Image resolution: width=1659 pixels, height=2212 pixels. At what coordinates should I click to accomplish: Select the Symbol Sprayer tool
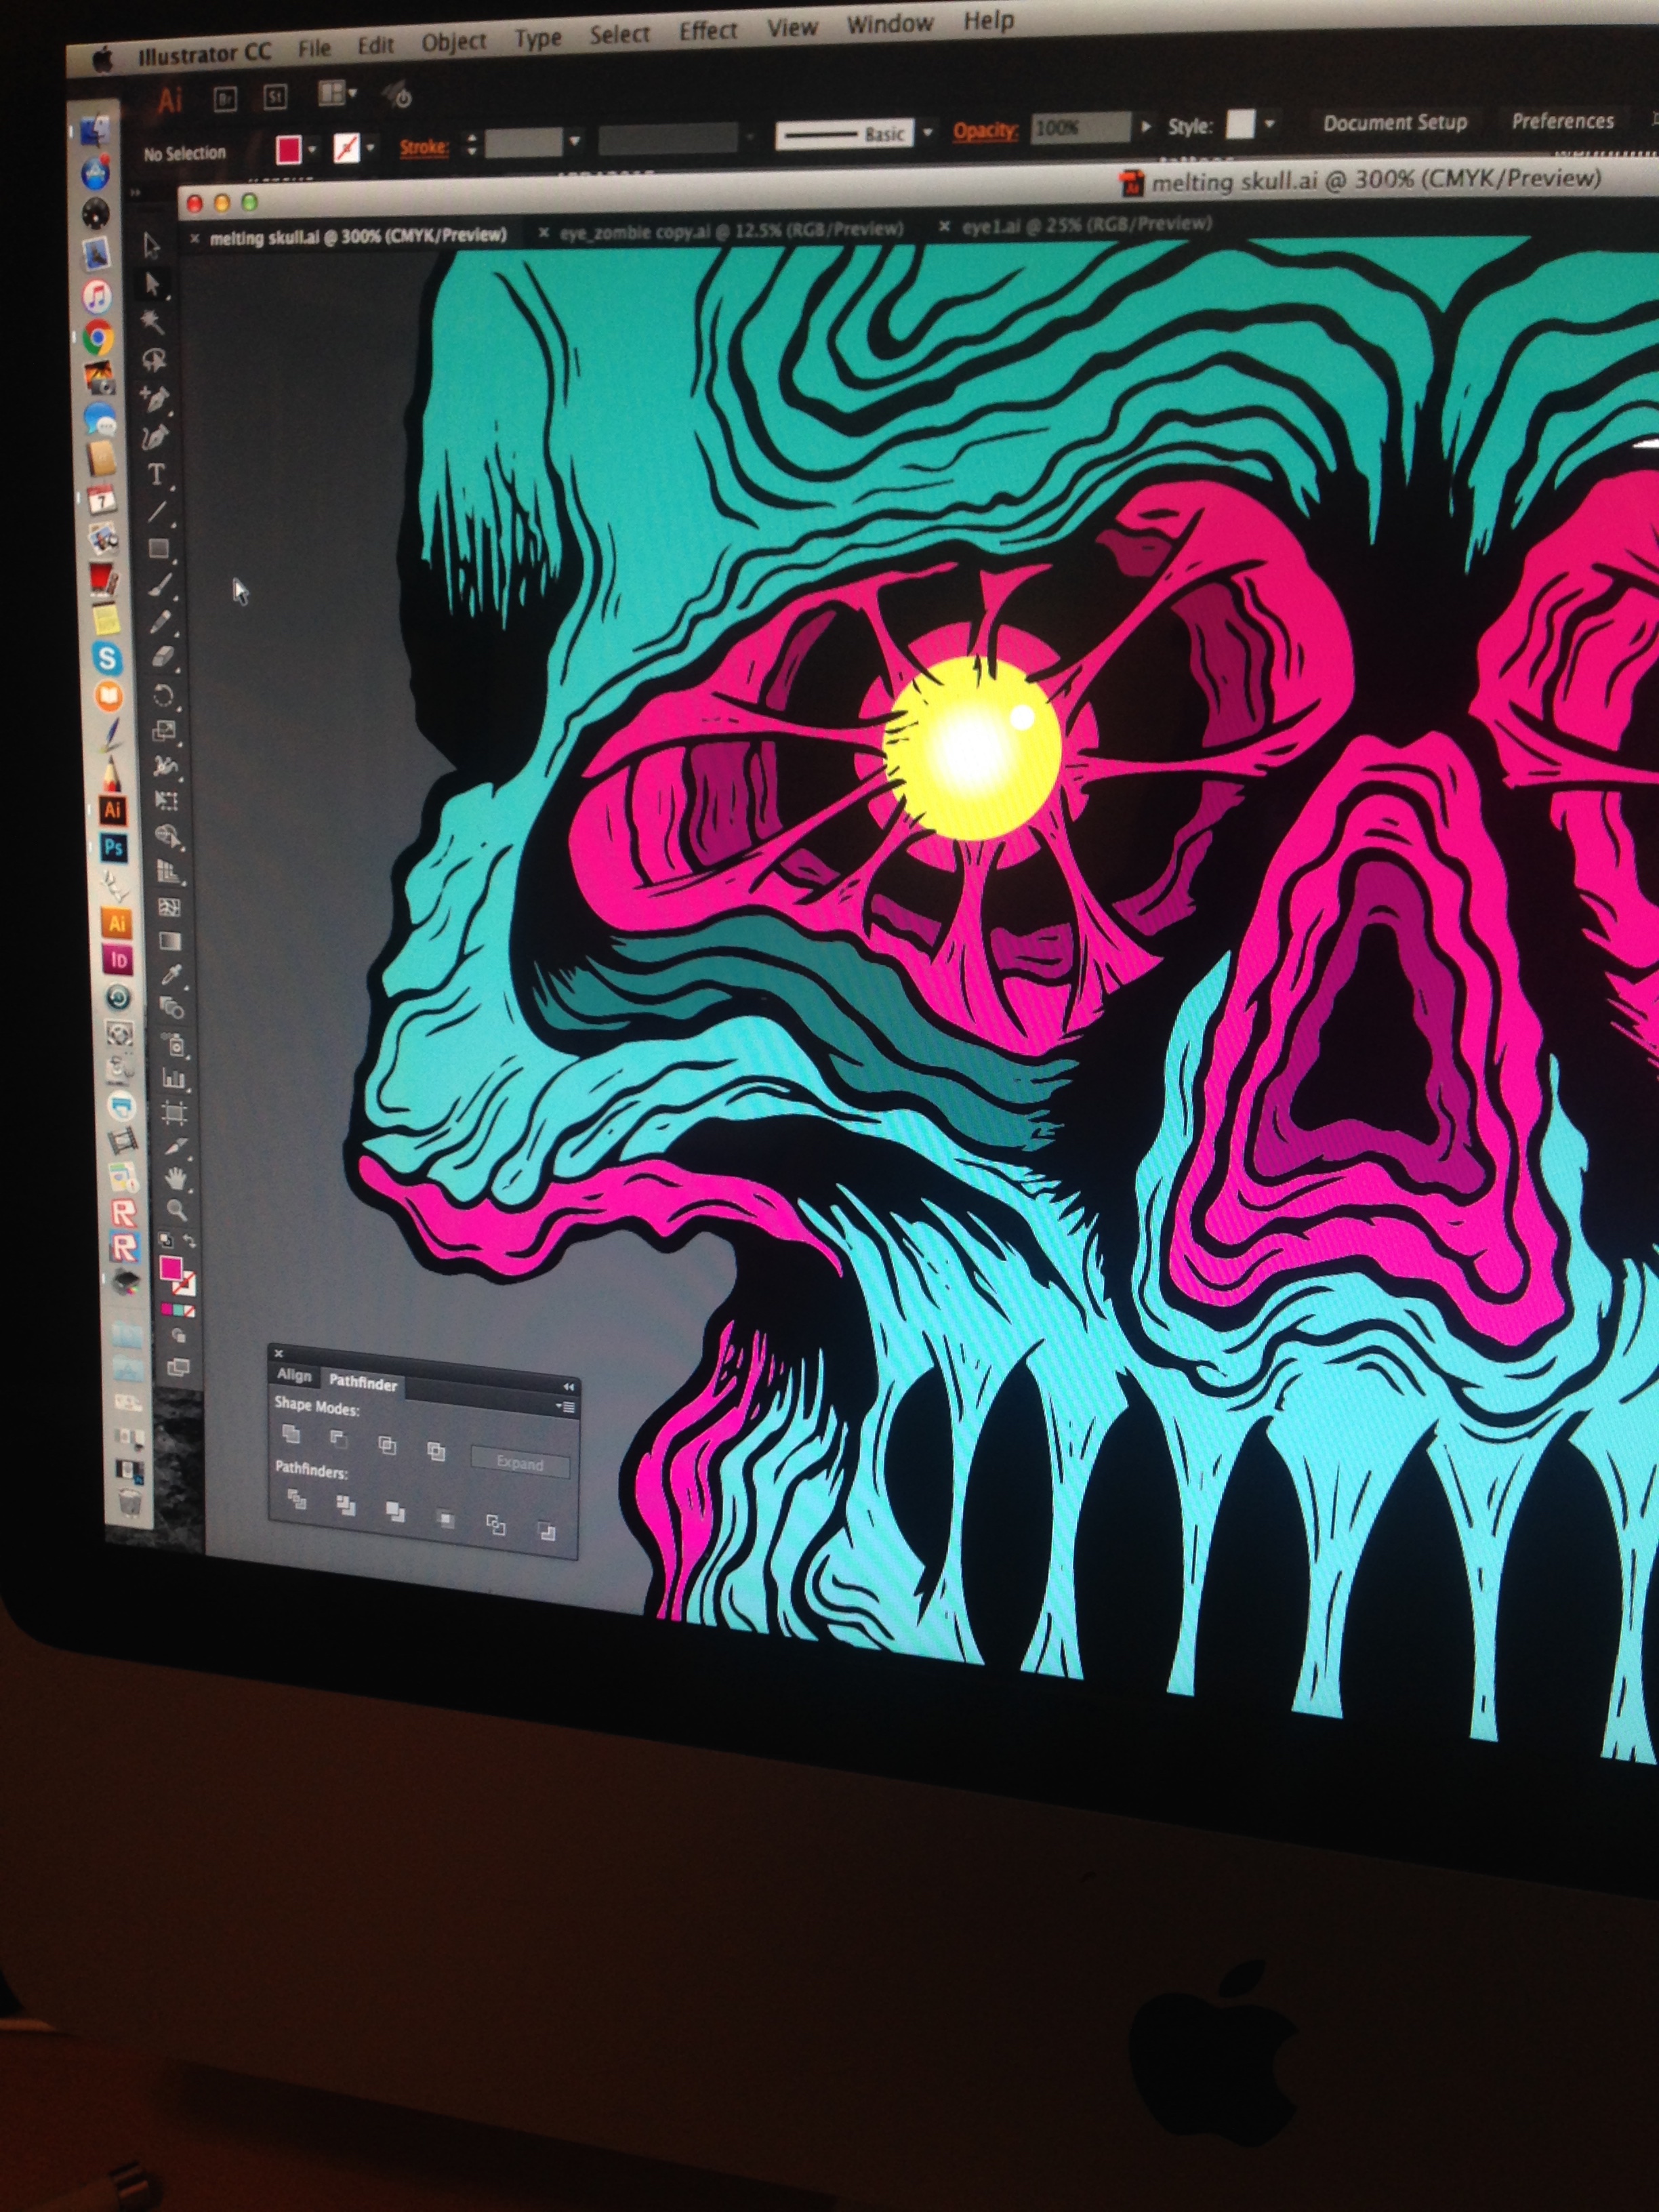(173, 1044)
